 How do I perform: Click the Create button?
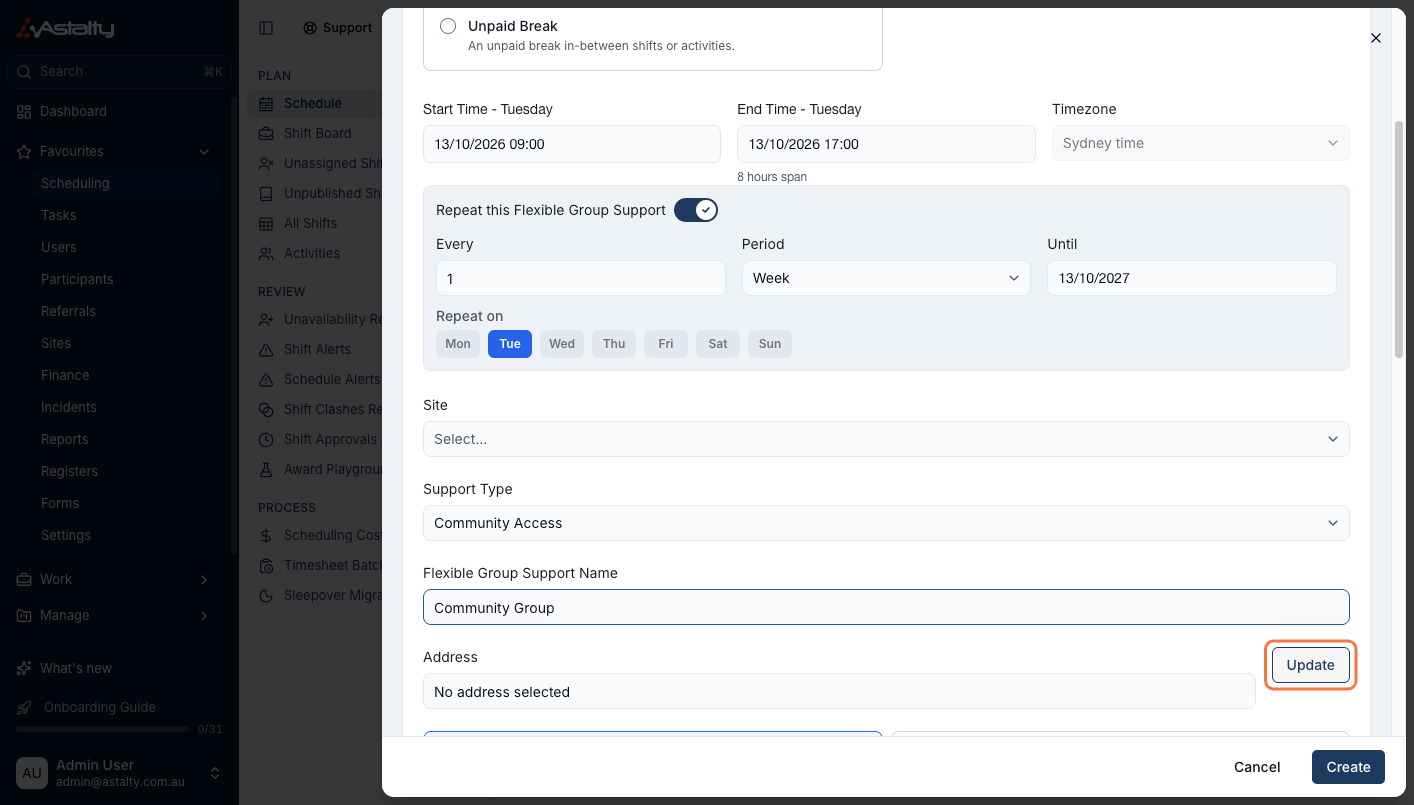click(x=1348, y=767)
